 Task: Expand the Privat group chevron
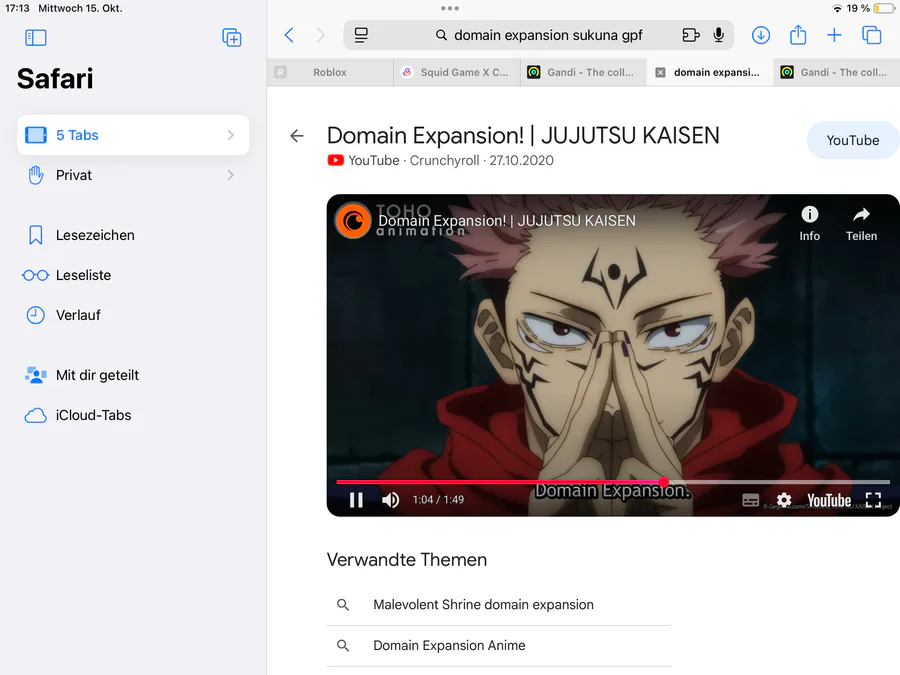(231, 175)
